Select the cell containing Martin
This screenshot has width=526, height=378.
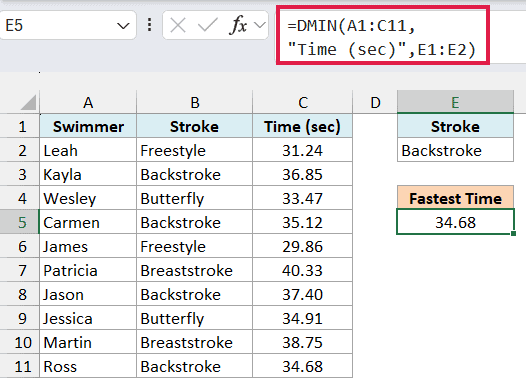coord(88,342)
